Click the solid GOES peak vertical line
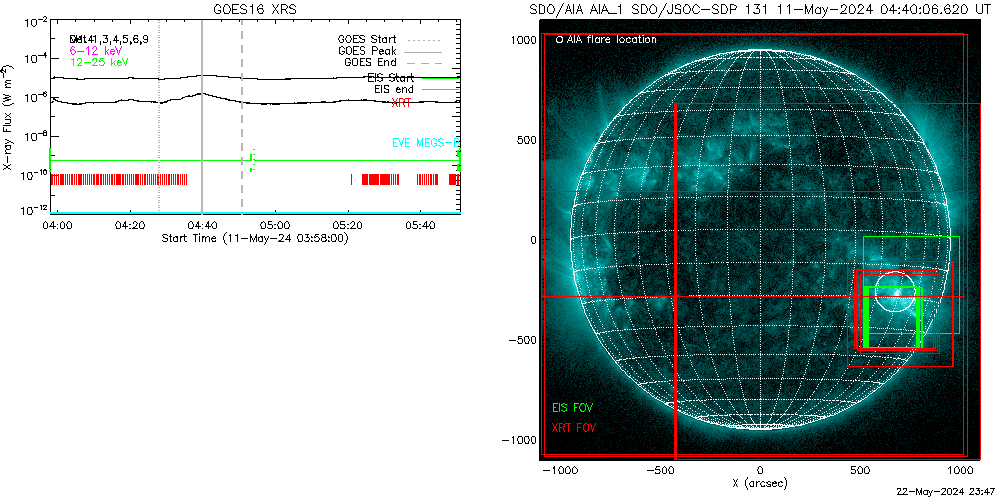The width and height of the screenshot is (1000, 500). coord(202,117)
